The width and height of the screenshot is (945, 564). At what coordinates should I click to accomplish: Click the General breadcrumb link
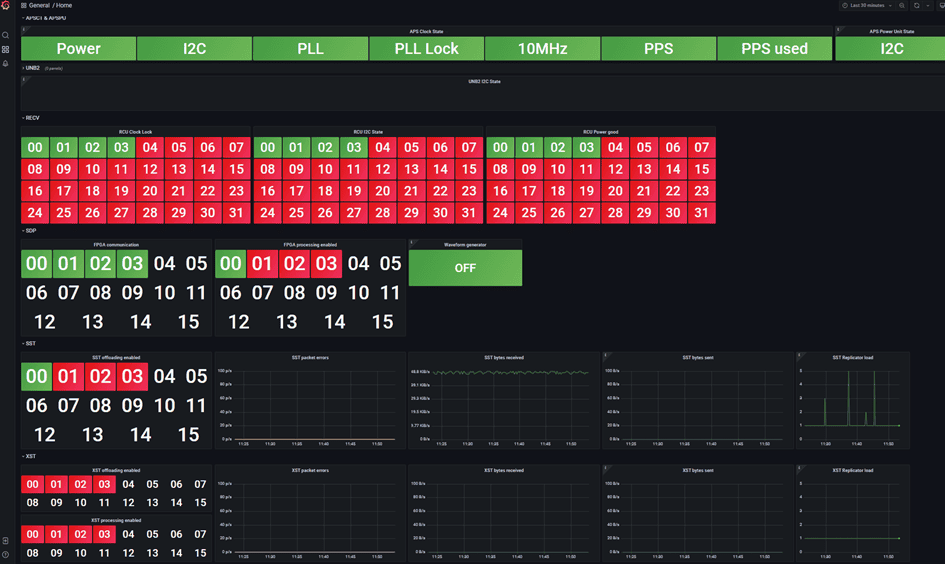(39, 5)
